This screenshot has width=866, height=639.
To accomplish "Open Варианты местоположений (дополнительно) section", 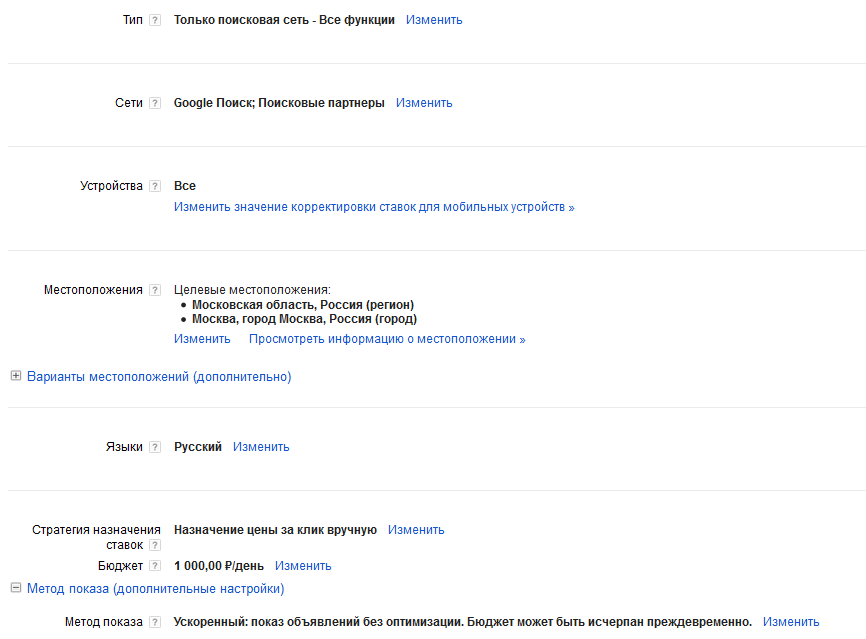I will click(x=159, y=377).
